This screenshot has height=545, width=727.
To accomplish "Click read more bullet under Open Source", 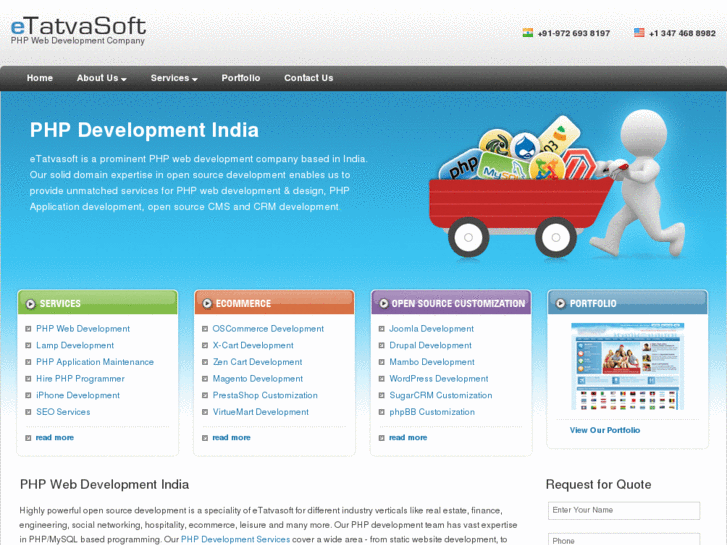I will coord(382,438).
